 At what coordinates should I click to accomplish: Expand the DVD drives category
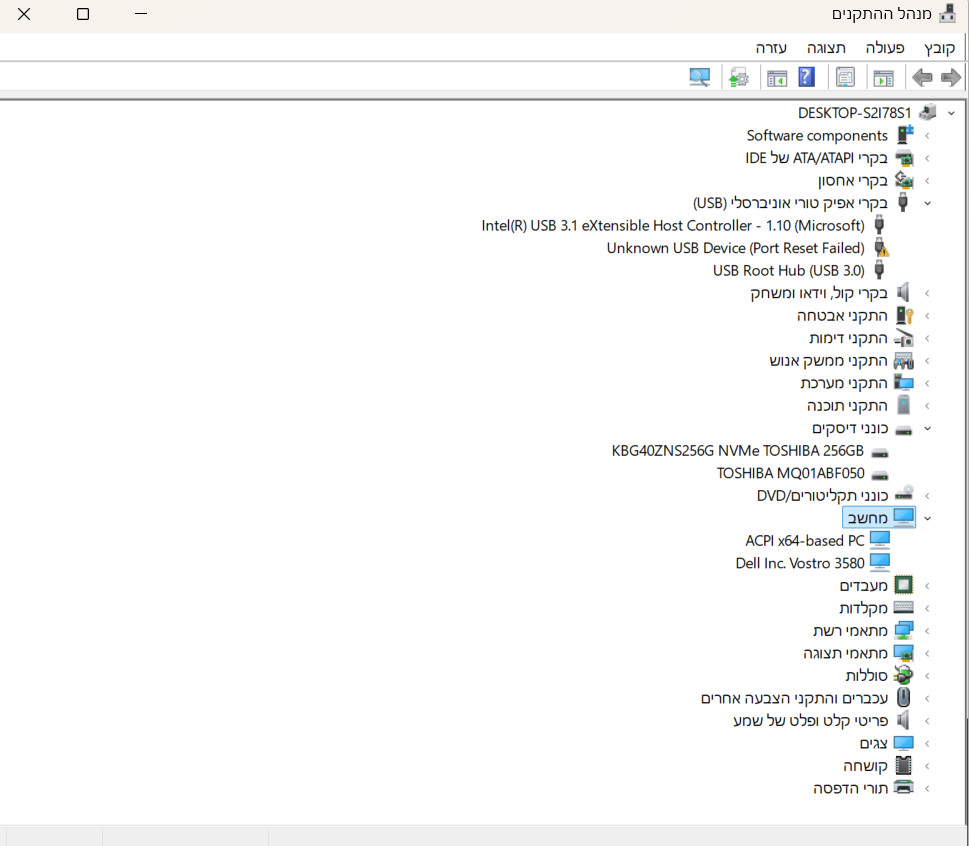pyautogui.click(x=928, y=496)
